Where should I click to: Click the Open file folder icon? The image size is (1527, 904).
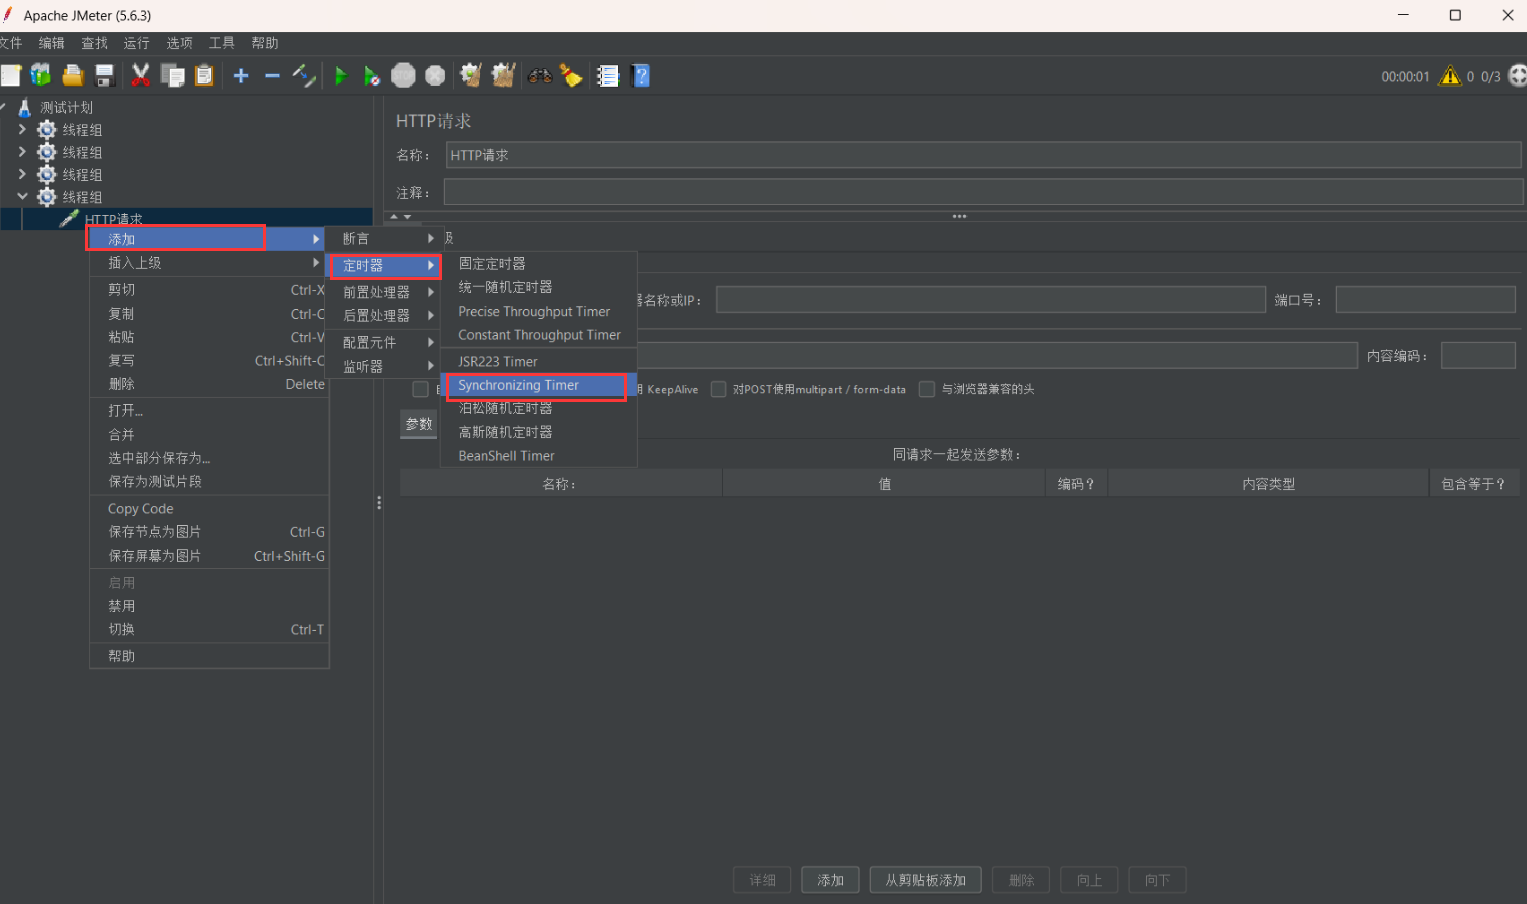[x=73, y=75]
